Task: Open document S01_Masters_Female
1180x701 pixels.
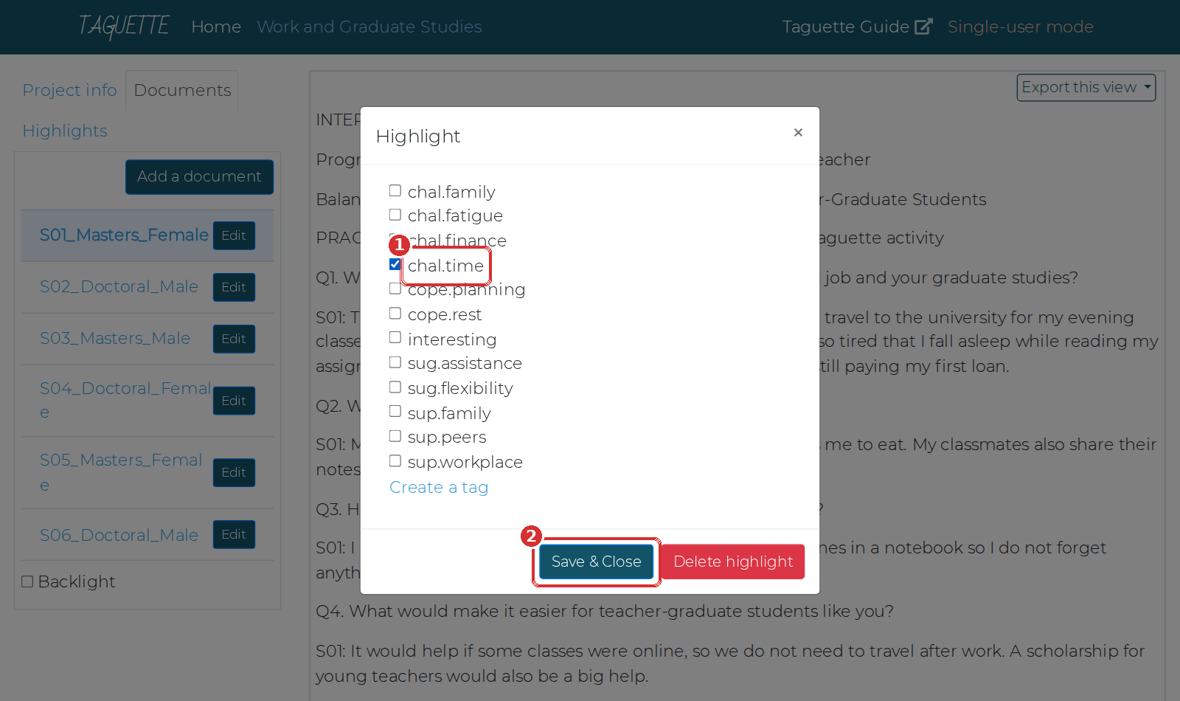Action: tap(124, 235)
